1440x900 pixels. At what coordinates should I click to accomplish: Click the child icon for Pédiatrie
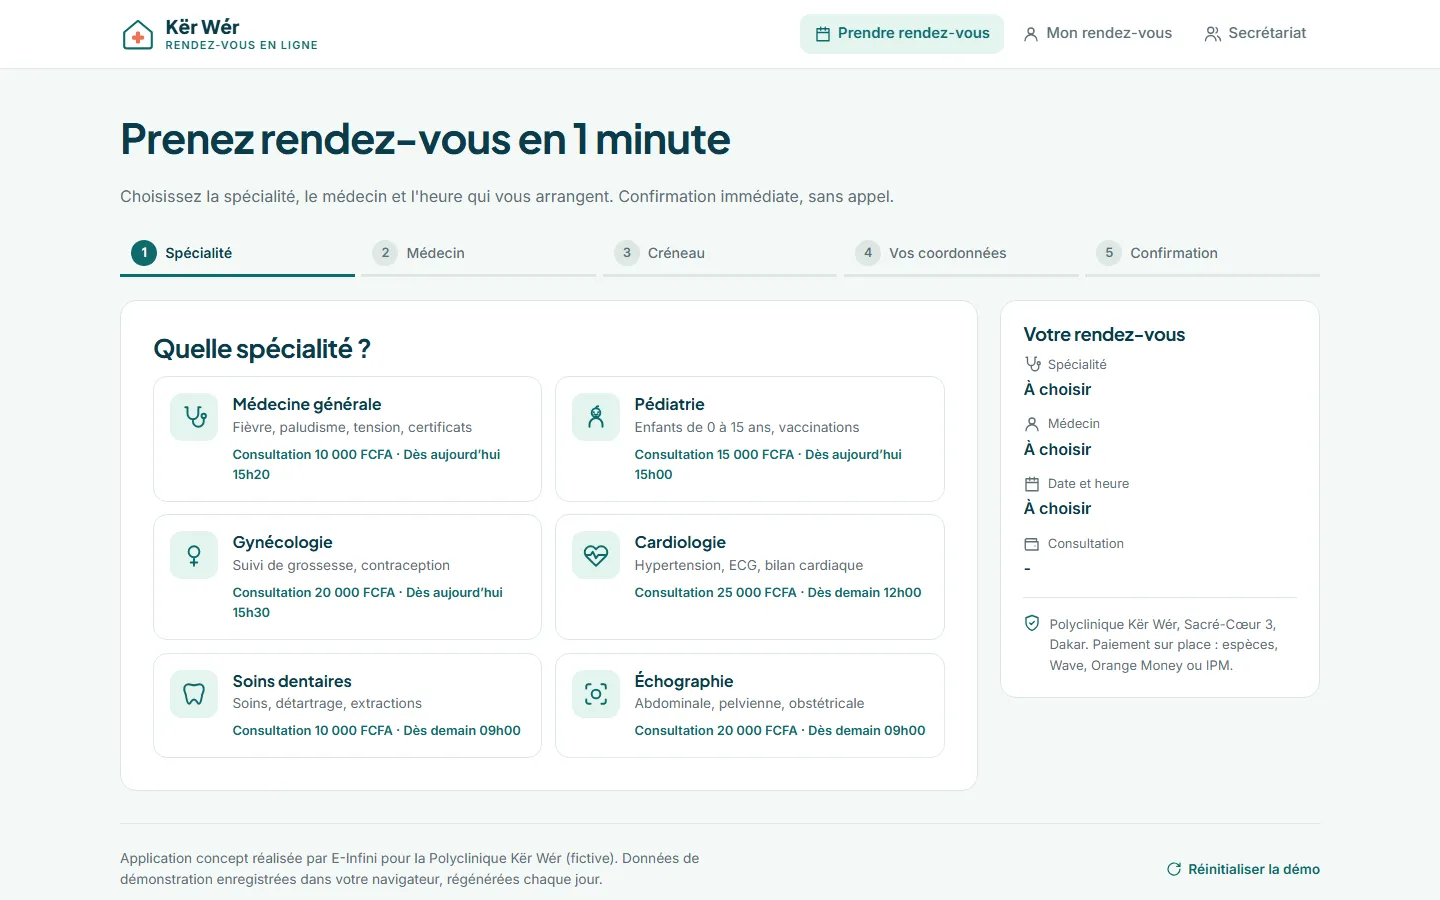(x=596, y=417)
